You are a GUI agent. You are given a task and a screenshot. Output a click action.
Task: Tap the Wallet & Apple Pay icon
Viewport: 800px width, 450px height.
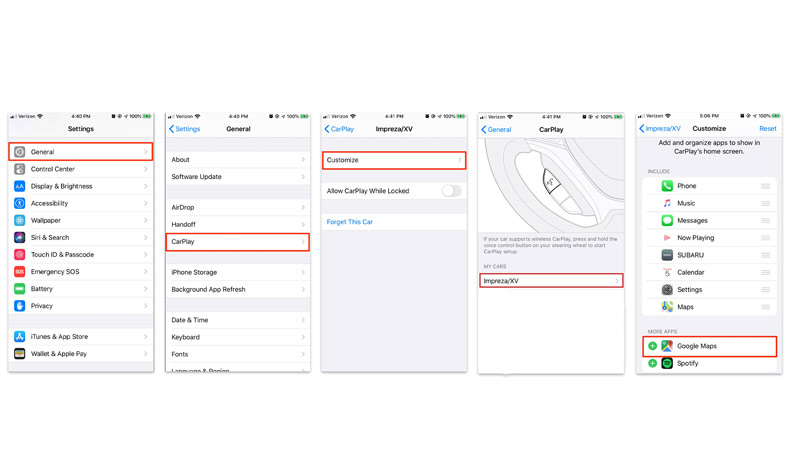coord(19,354)
